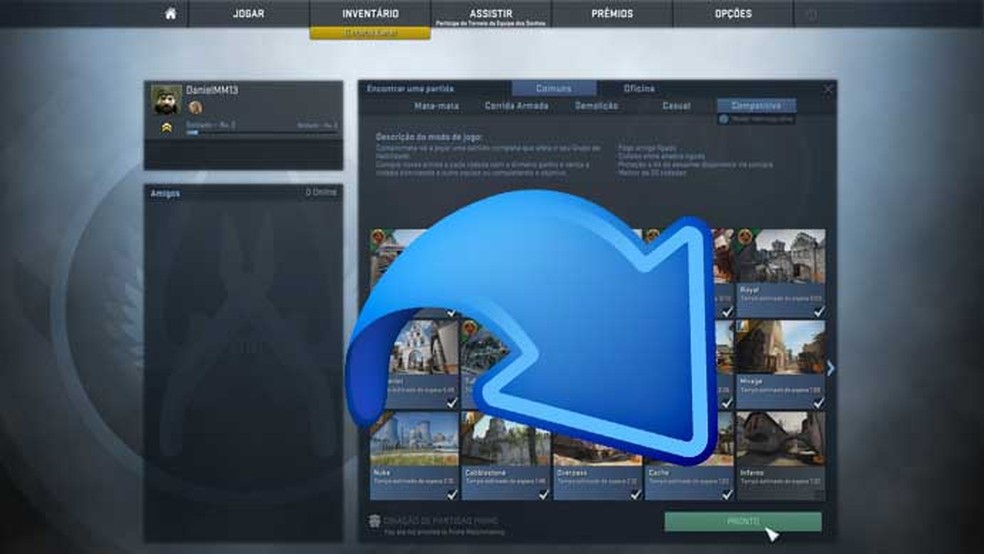Click the DanielMM13 player name
The width and height of the screenshot is (984, 554).
pyautogui.click(x=212, y=90)
